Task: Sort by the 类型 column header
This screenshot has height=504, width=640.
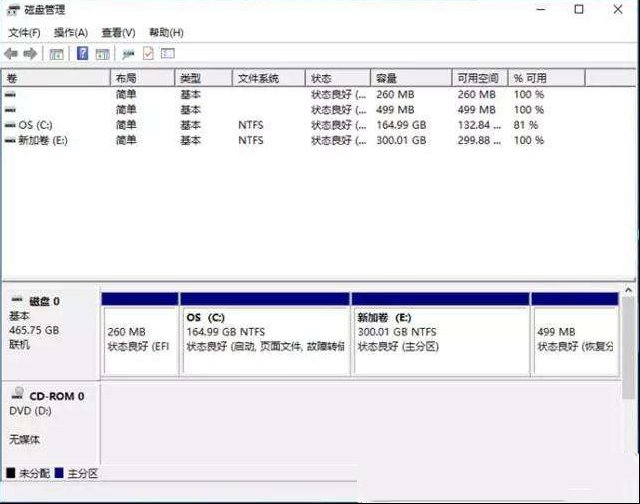Action: (204, 78)
